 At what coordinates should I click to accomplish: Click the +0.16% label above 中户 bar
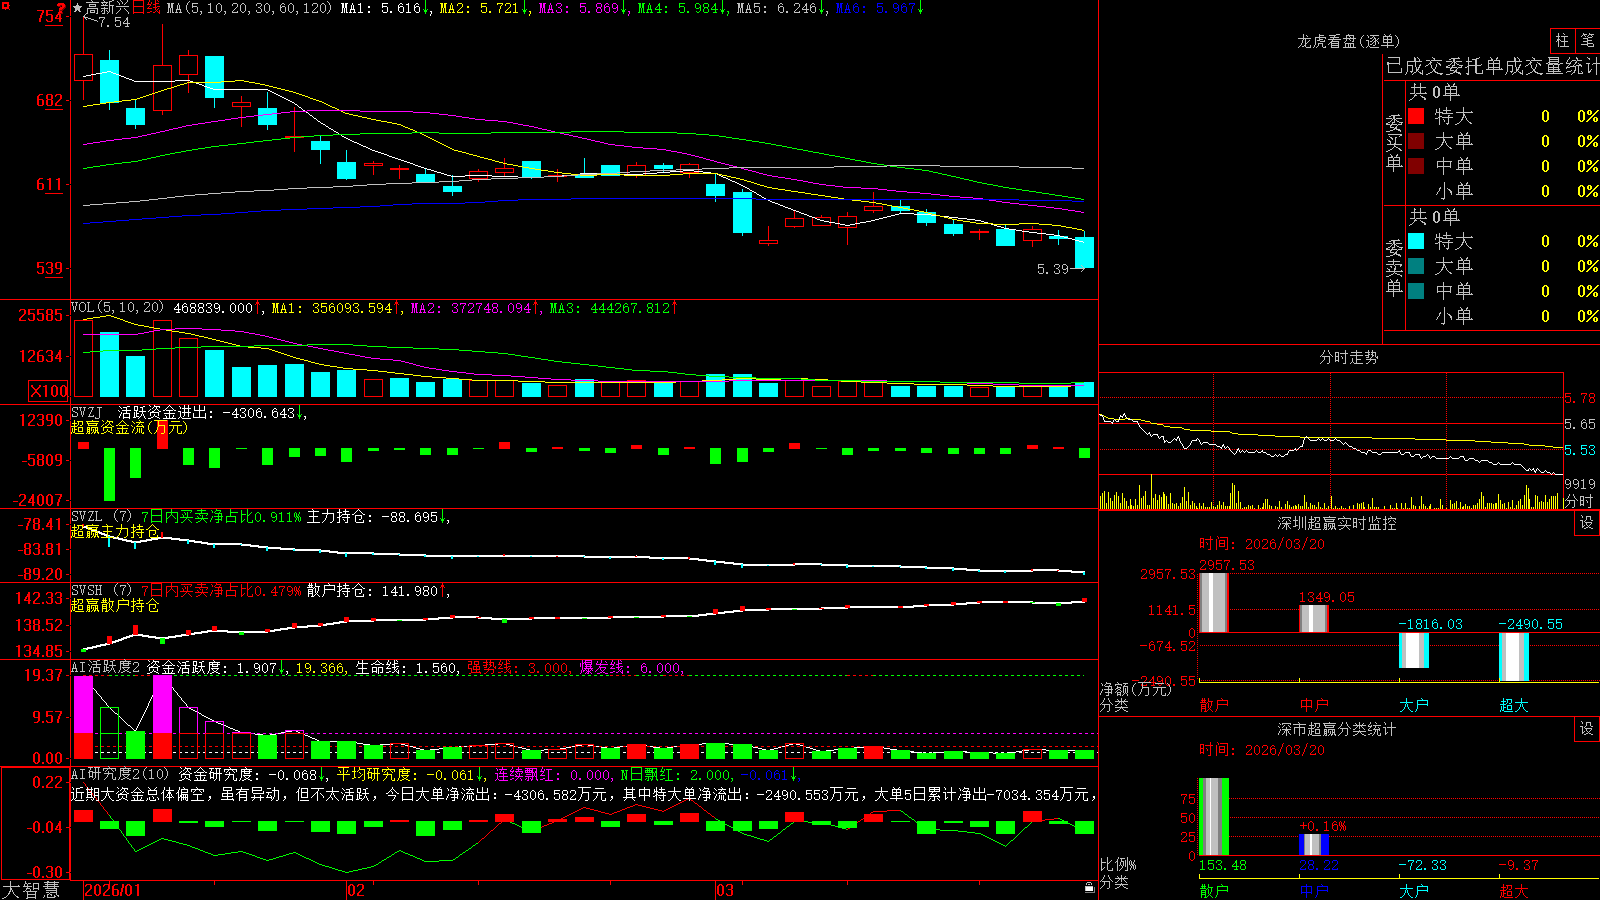pyautogui.click(x=1323, y=826)
